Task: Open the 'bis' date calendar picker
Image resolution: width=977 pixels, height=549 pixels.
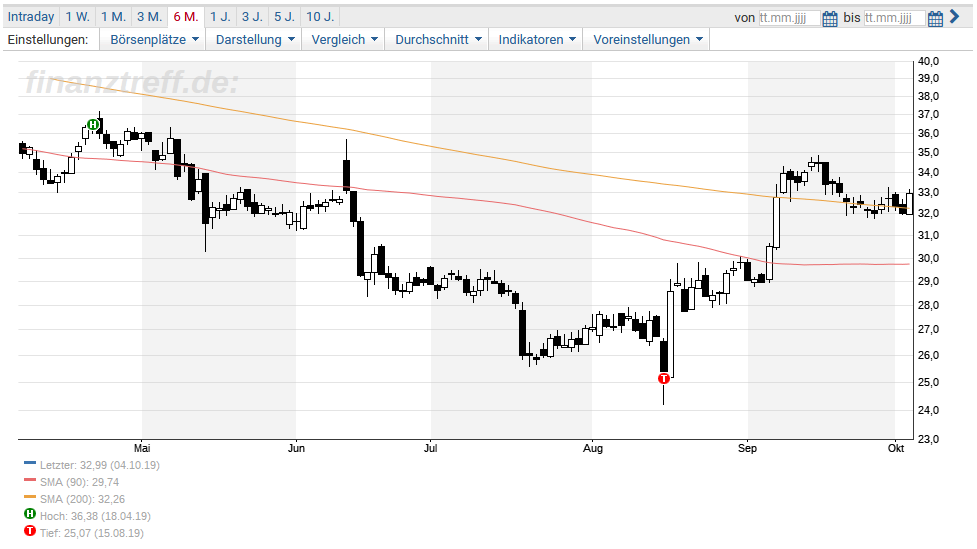Action: click(935, 18)
